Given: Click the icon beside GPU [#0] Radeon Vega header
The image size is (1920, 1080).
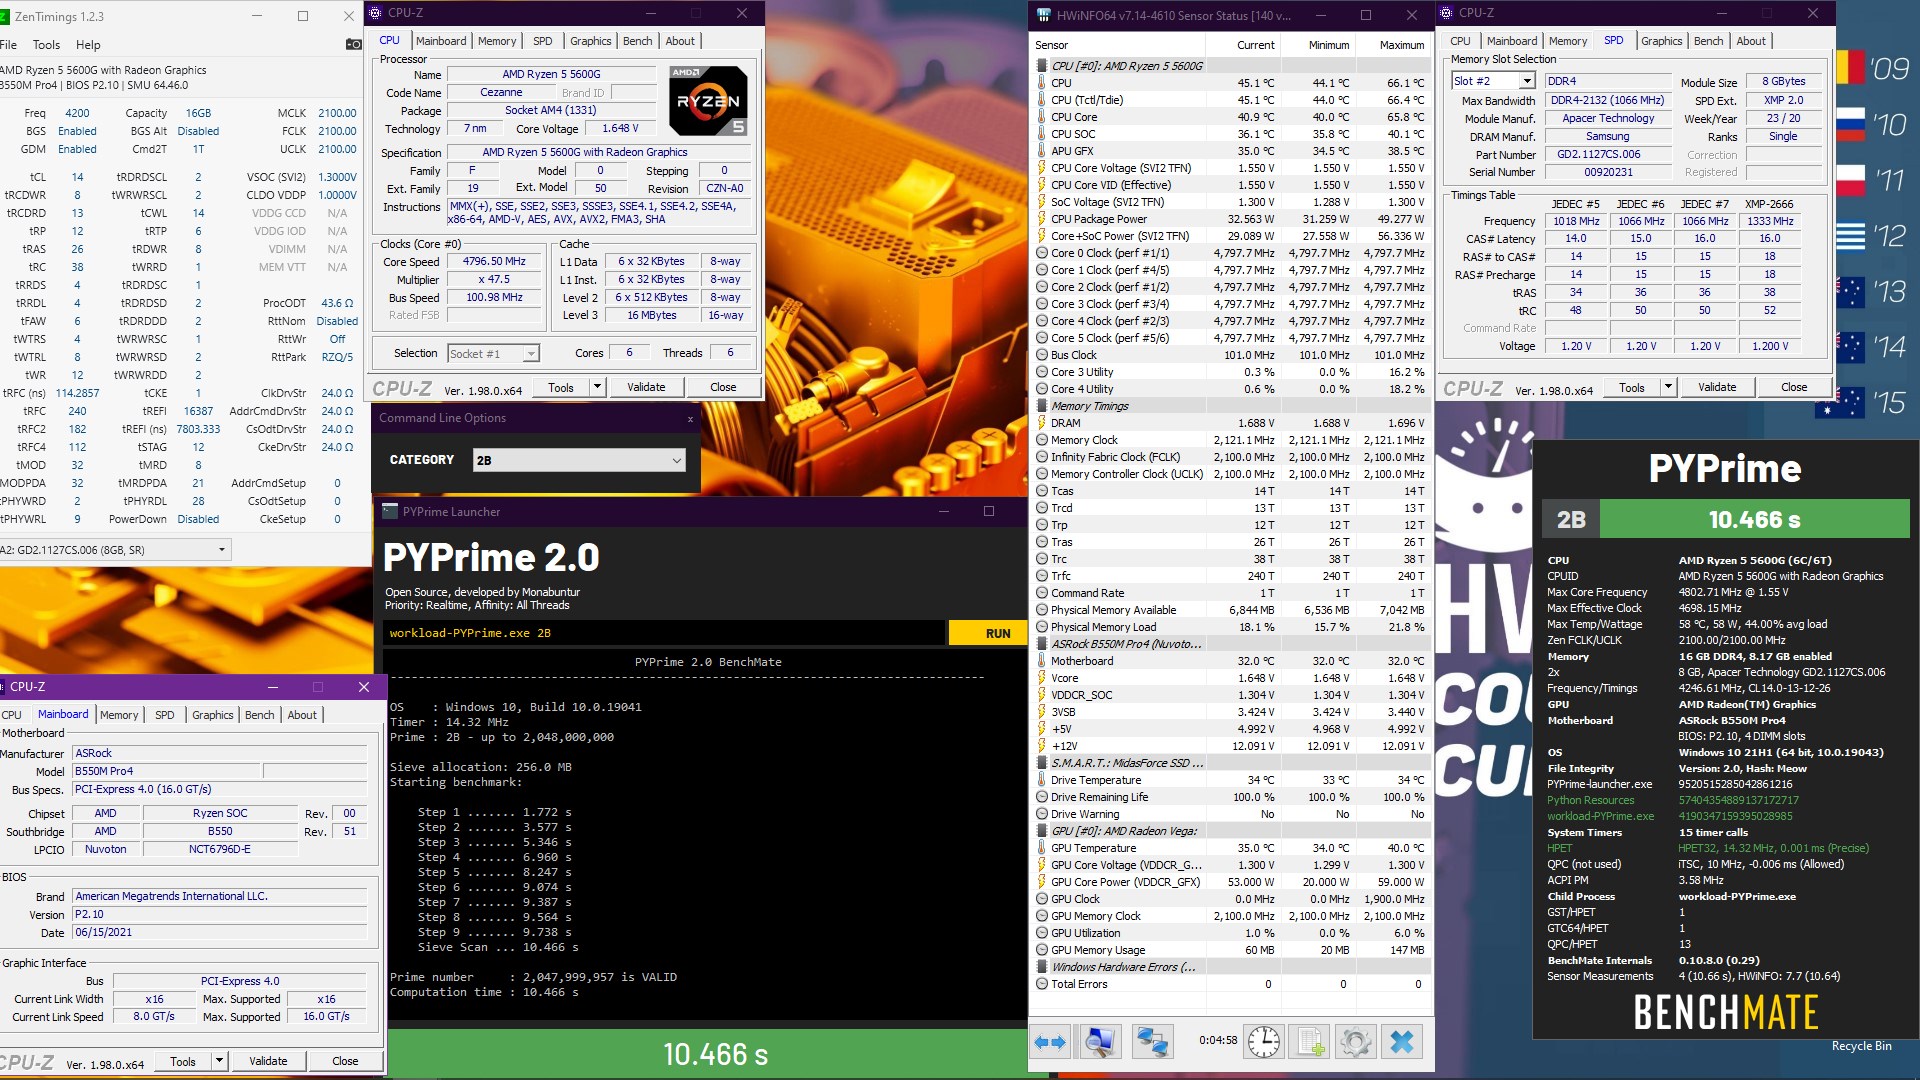Looking at the screenshot, I should pyautogui.click(x=1042, y=831).
